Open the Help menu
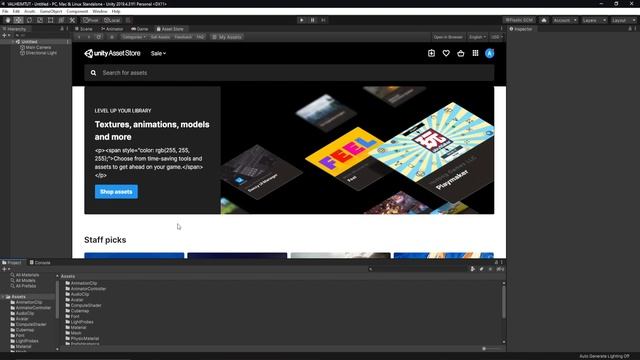 coord(116,11)
